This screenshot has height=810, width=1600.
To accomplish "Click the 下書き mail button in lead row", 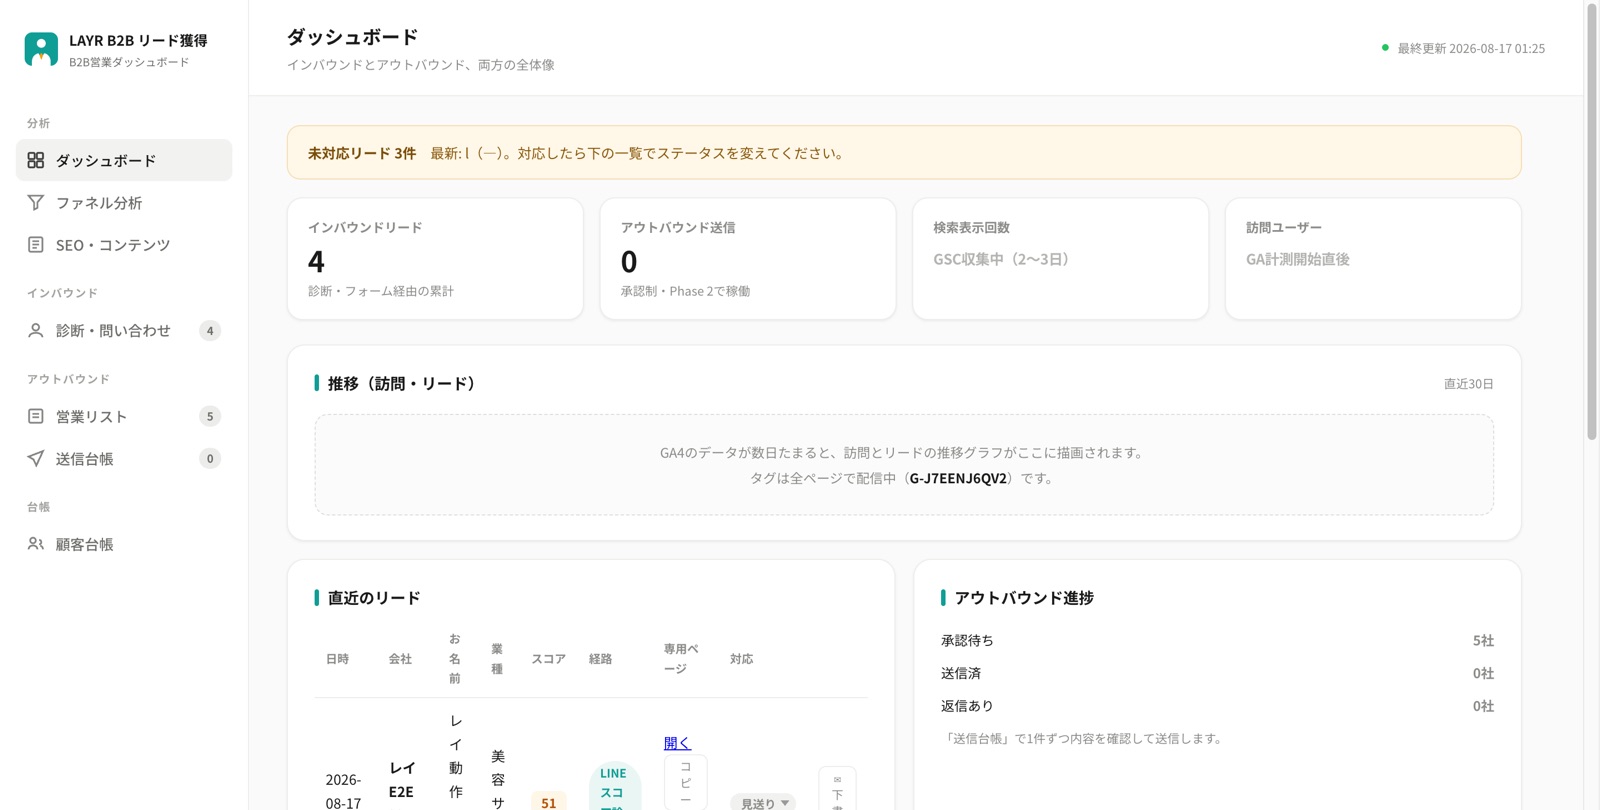I will tap(837, 789).
